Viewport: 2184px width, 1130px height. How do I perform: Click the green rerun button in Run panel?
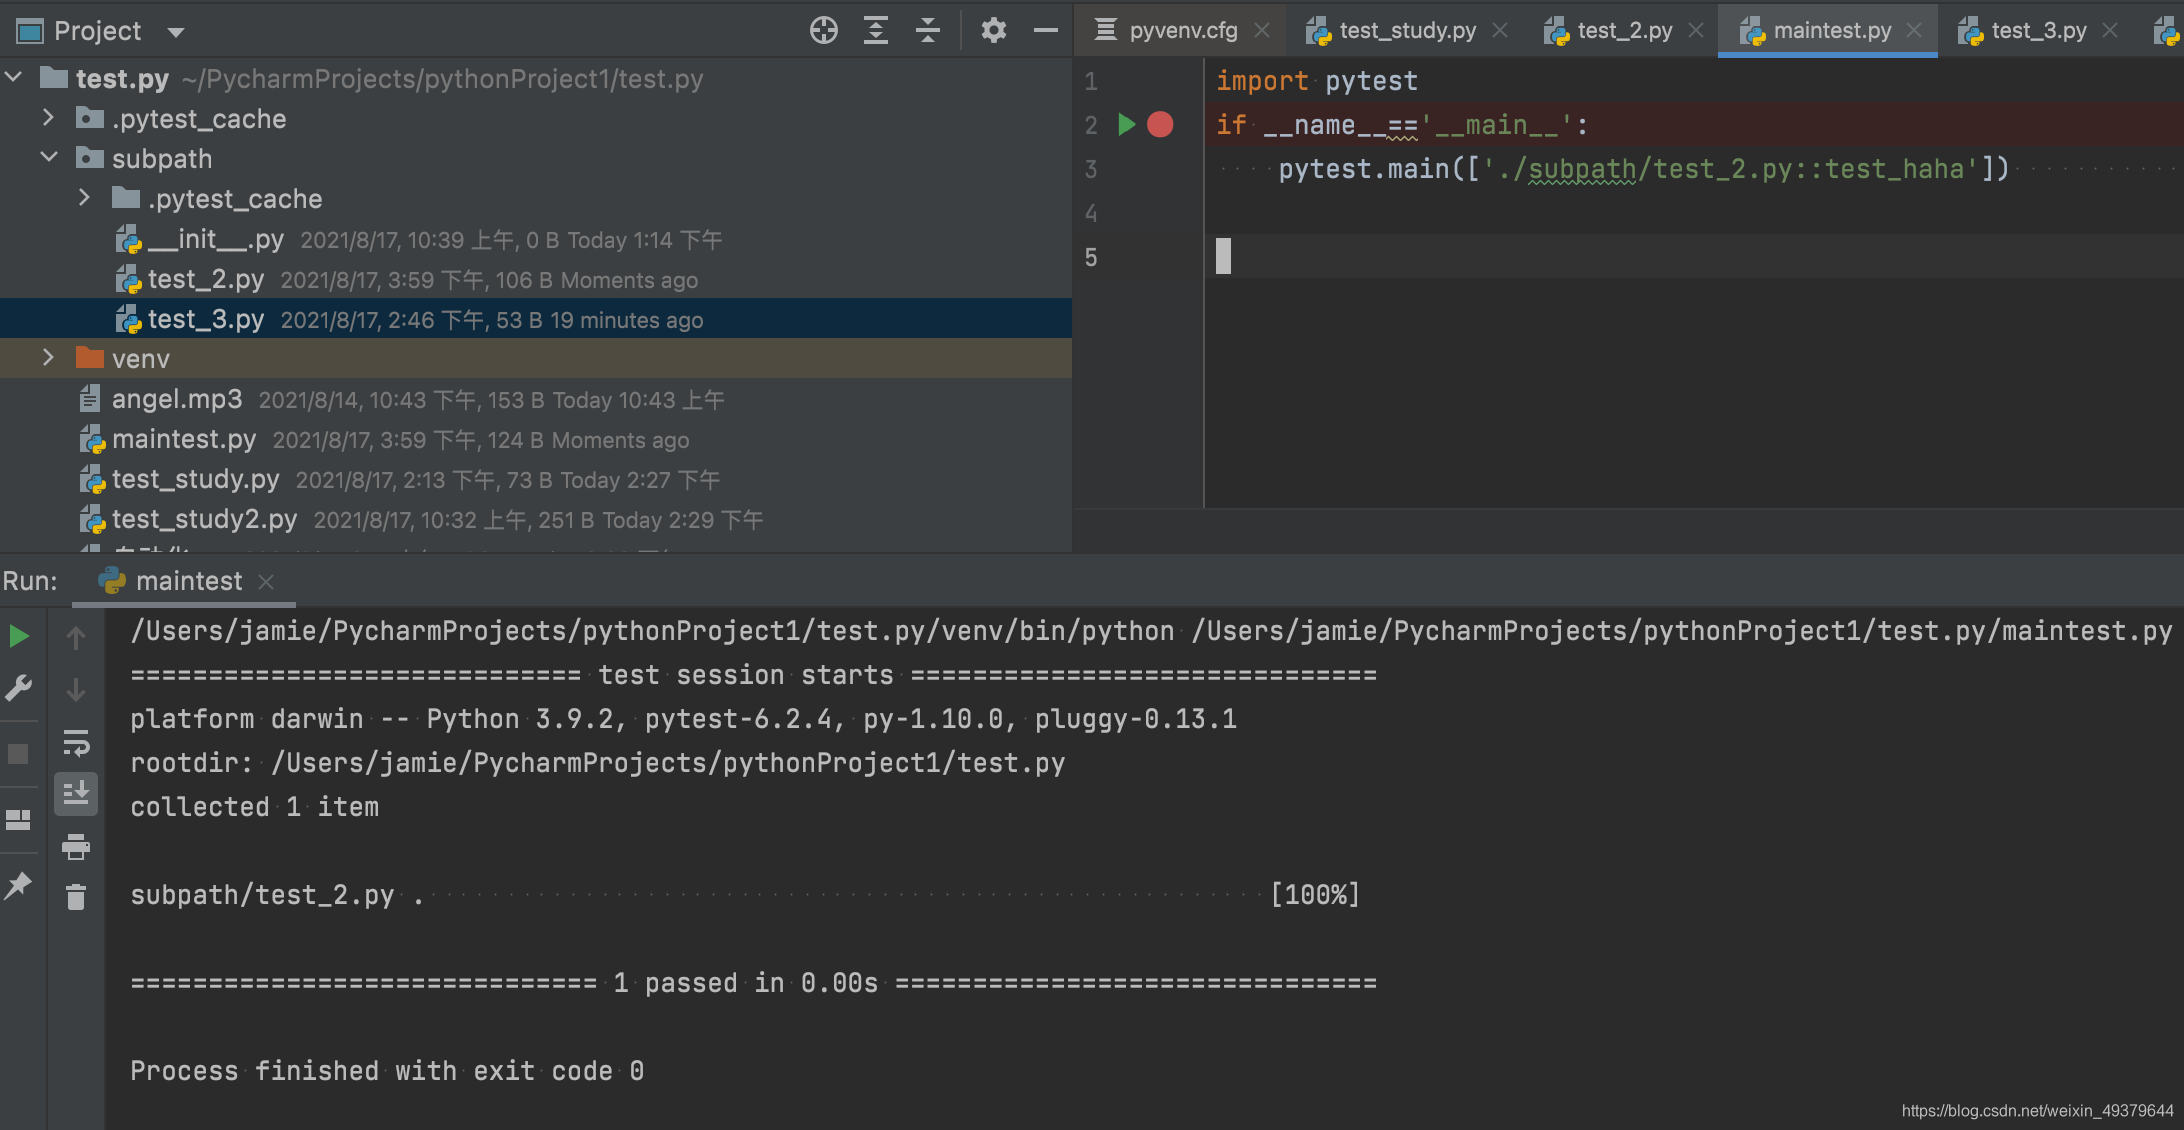[19, 637]
